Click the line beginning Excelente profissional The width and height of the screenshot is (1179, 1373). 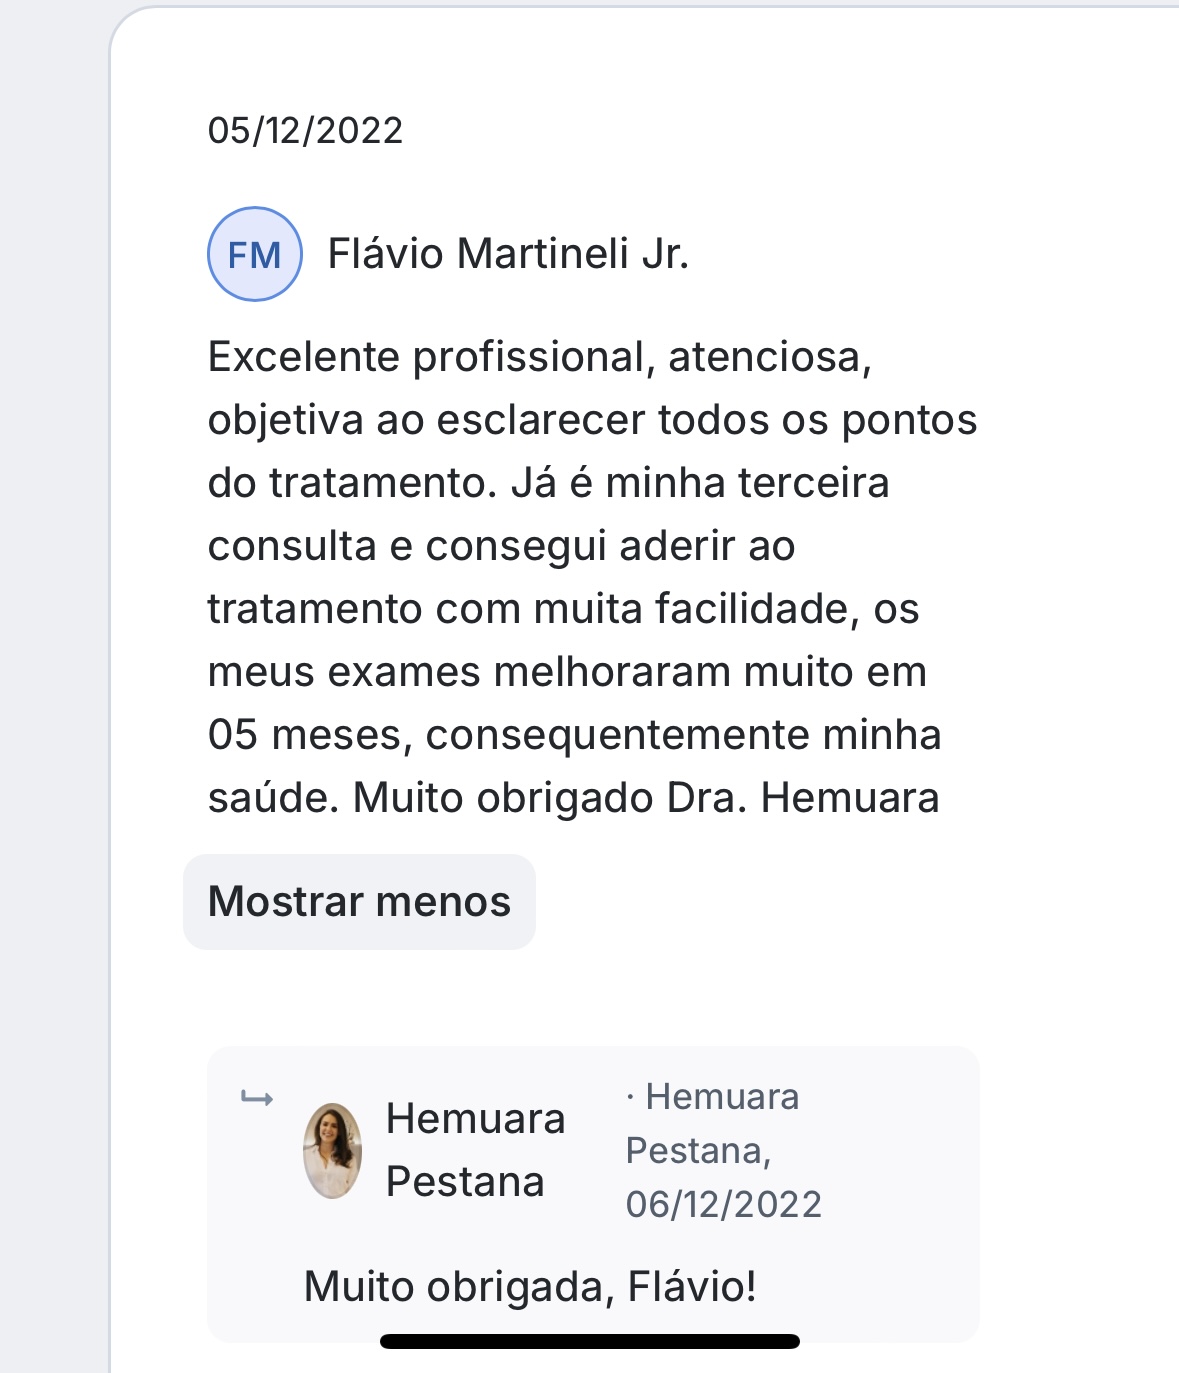pos(539,357)
